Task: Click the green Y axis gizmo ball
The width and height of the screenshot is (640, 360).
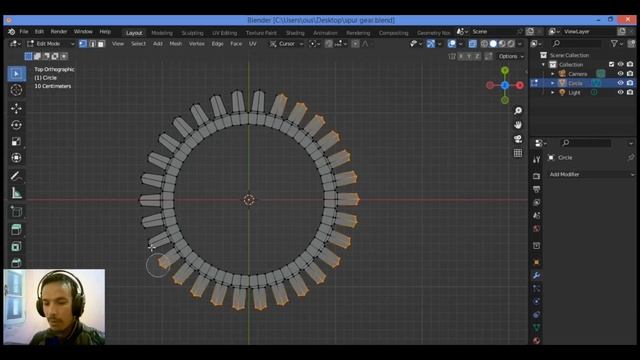Action: [x=505, y=71]
